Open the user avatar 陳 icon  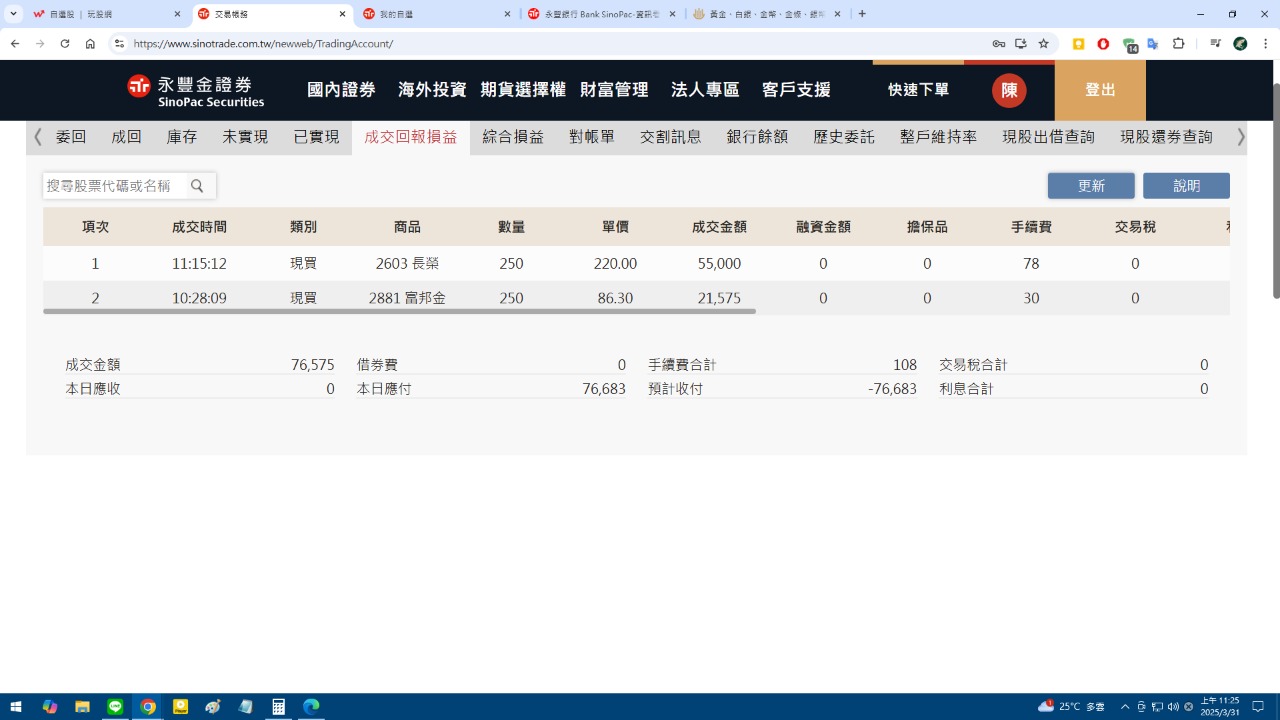1009,90
